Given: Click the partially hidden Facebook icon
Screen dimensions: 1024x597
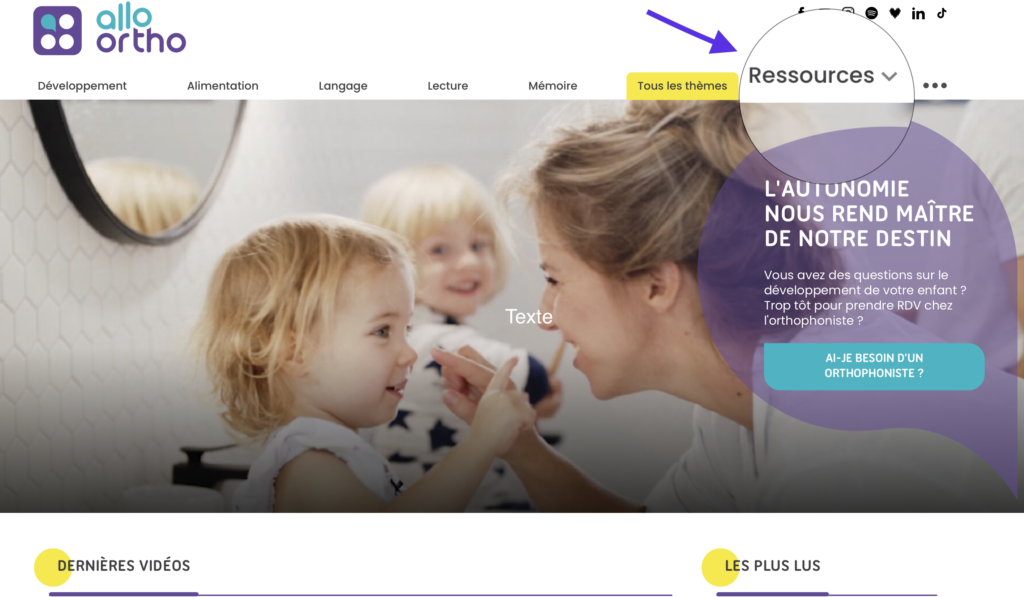Looking at the screenshot, I should click(801, 10).
